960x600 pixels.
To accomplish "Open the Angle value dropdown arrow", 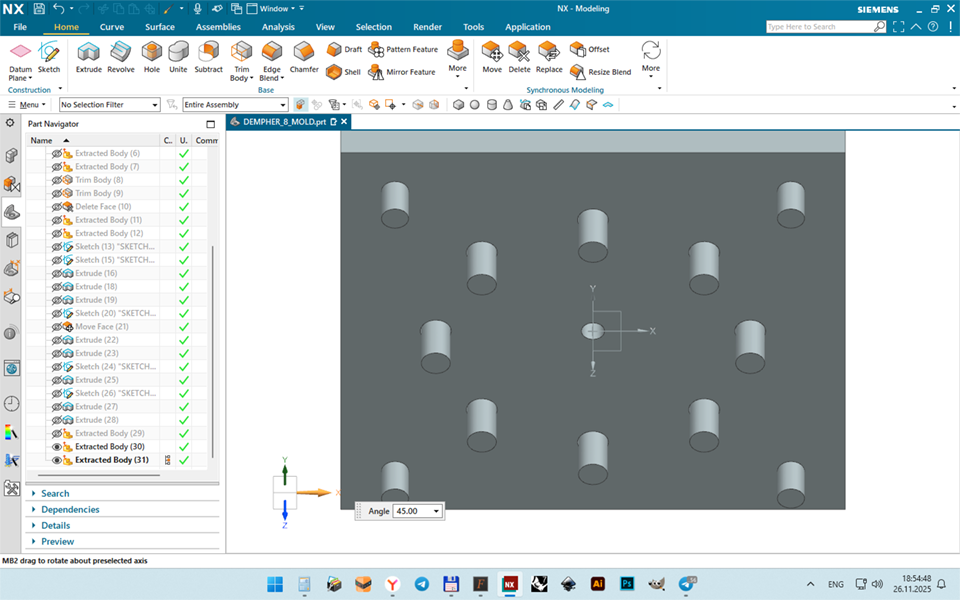I will pos(436,511).
